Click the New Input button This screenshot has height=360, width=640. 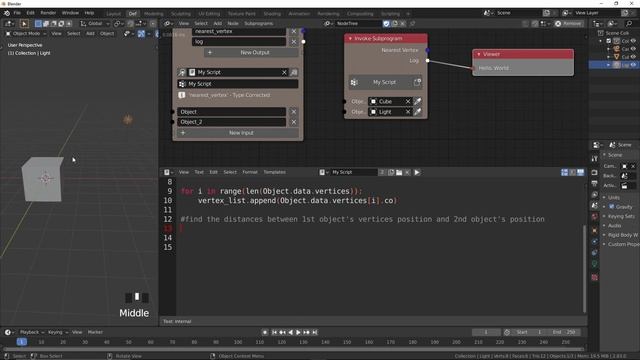(238, 133)
